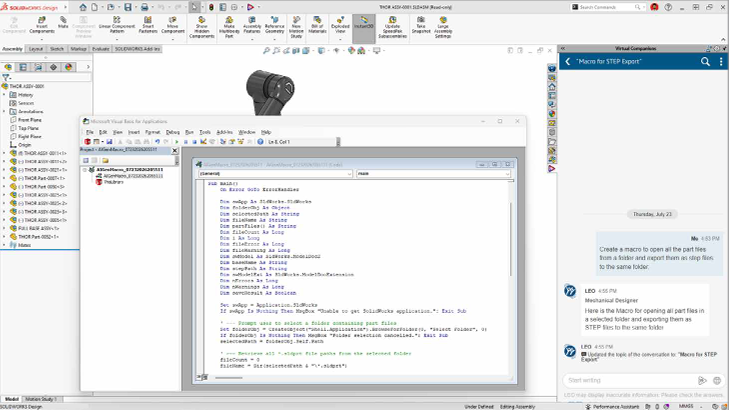
Task: Open Run menu in VBA editor
Action: [x=189, y=132]
